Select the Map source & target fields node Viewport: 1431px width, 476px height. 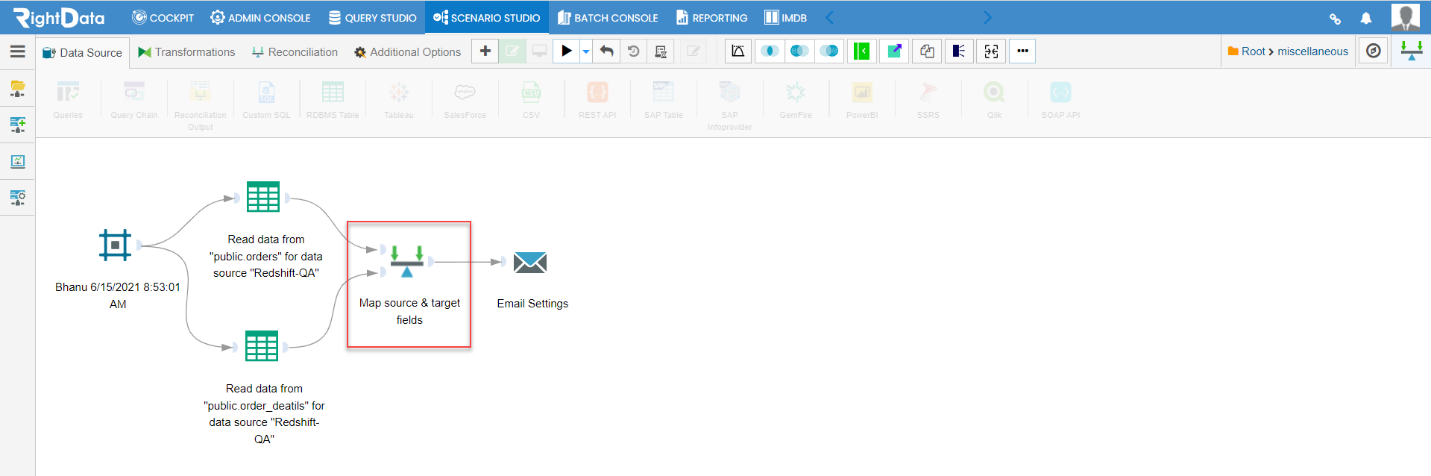407,262
